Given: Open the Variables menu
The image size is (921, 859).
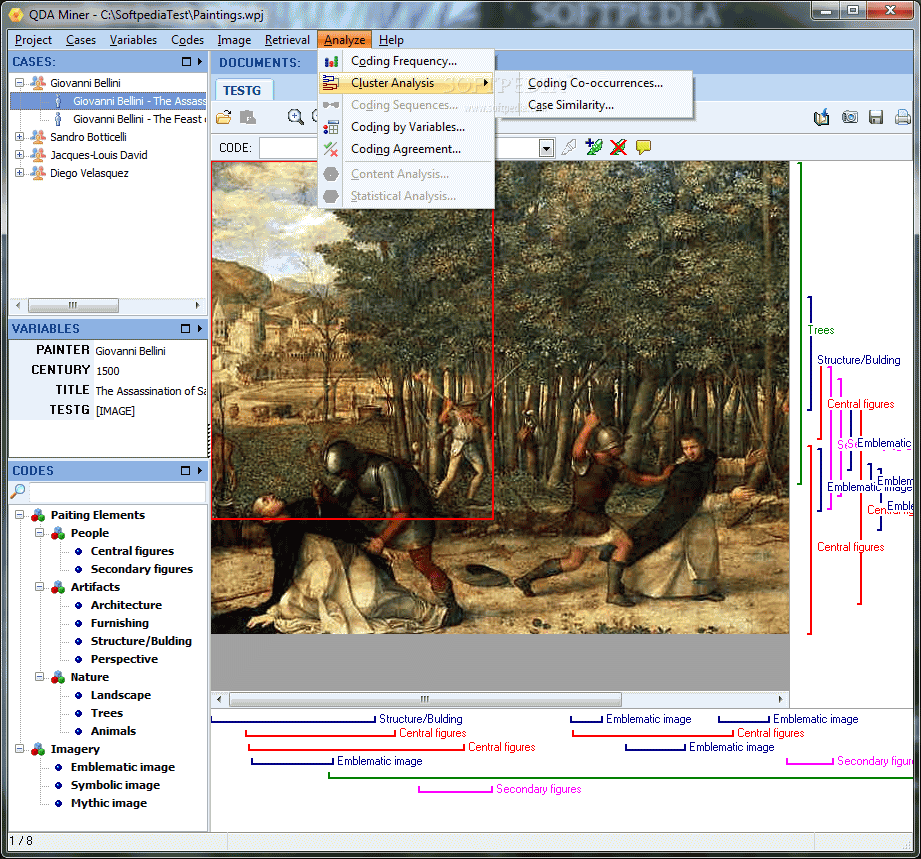Looking at the screenshot, I should [x=133, y=40].
